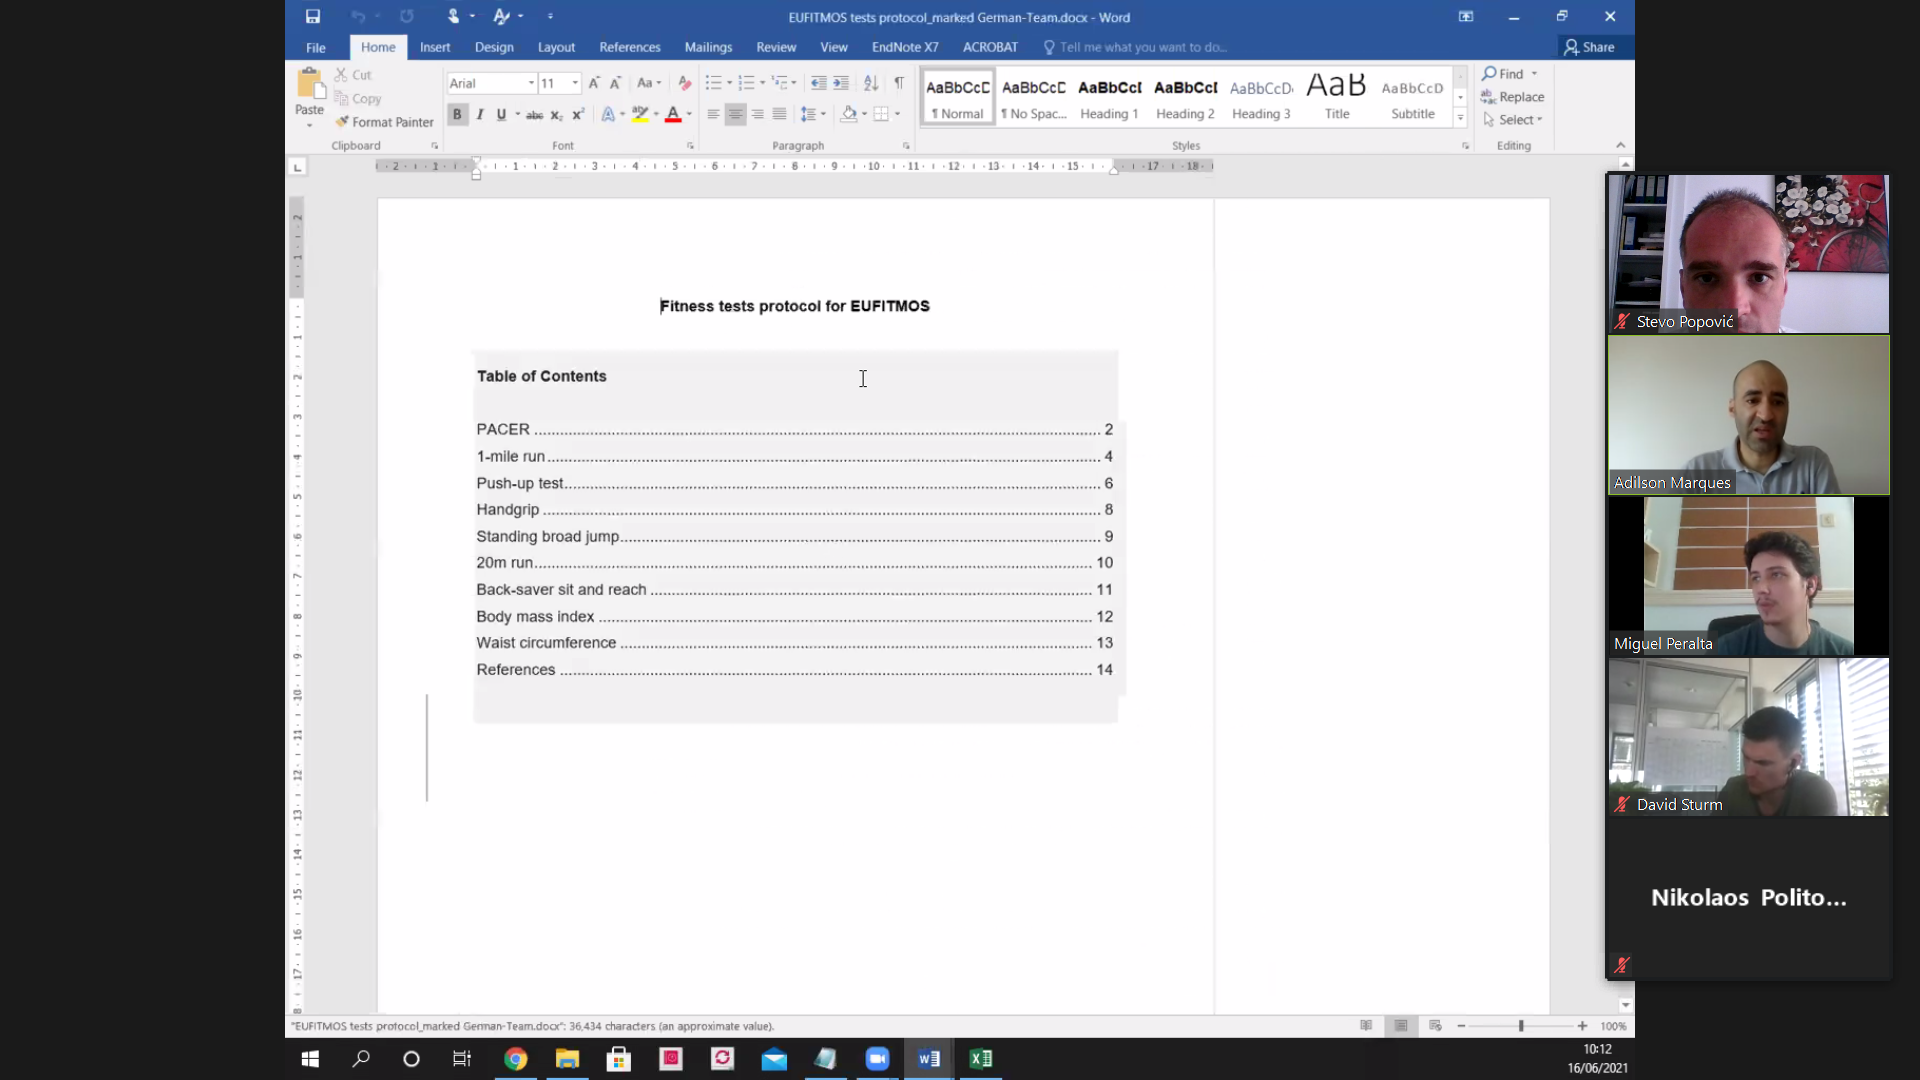Switch to the EndNote X7 tab
The height and width of the screenshot is (1080, 1920).
(x=905, y=47)
